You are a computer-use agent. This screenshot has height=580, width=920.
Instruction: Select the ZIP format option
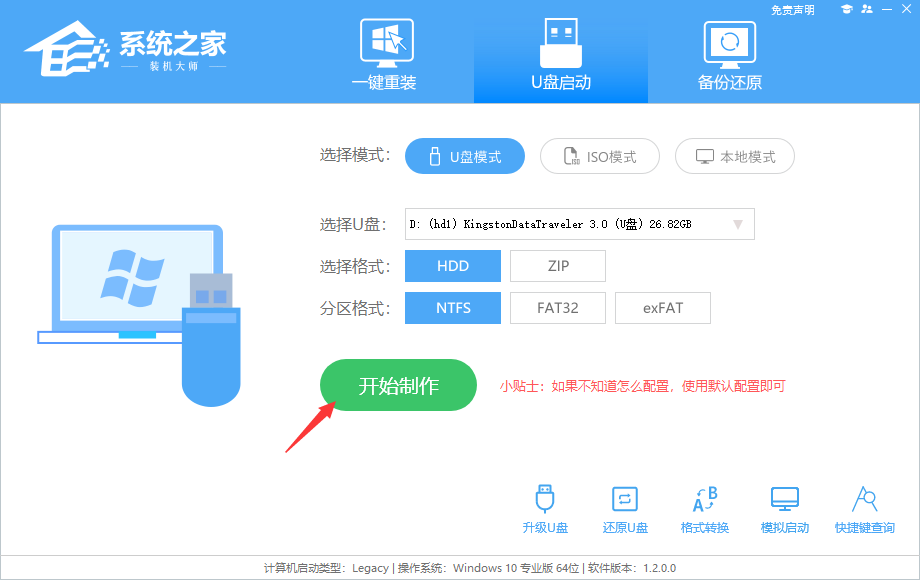pos(557,265)
